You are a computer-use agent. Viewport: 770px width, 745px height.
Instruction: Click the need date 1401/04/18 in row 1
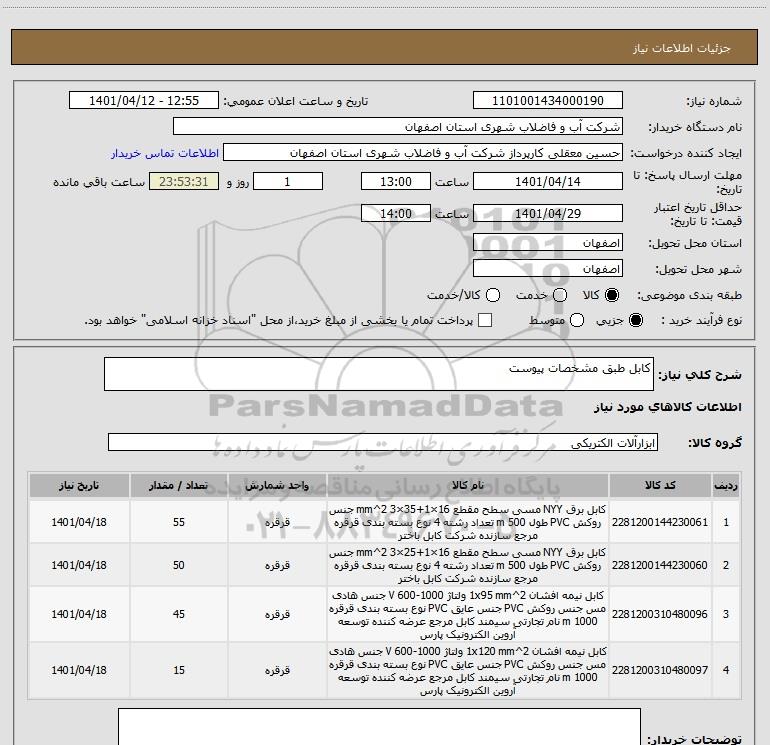[x=79, y=522]
